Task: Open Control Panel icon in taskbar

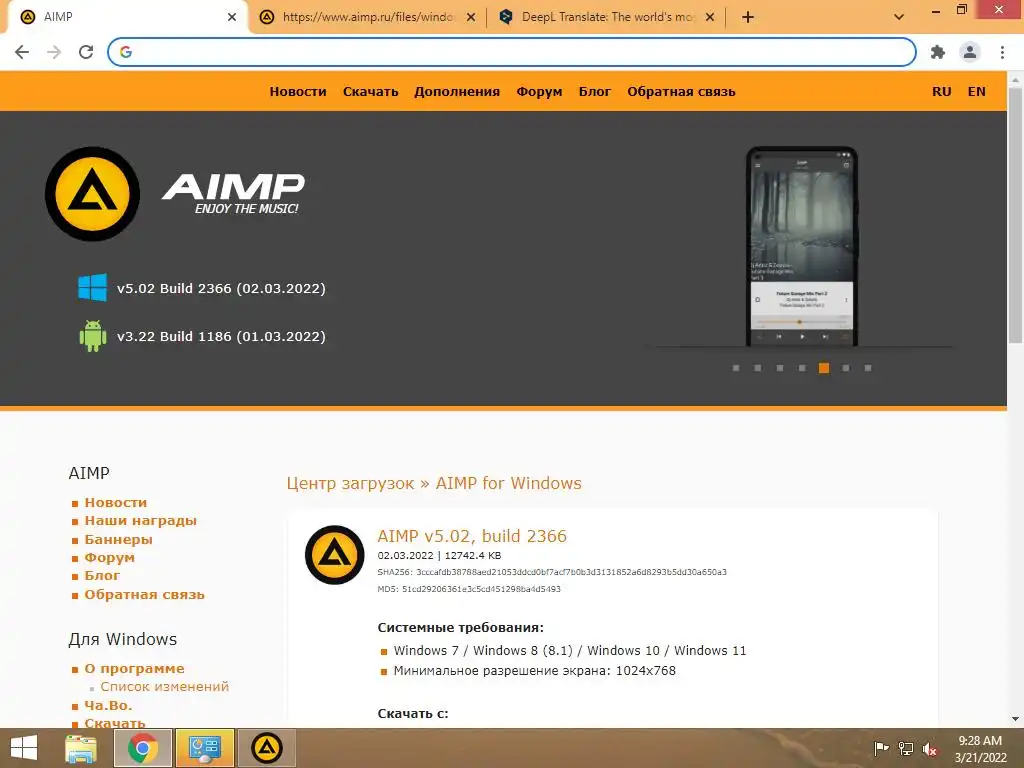Action: [204, 748]
